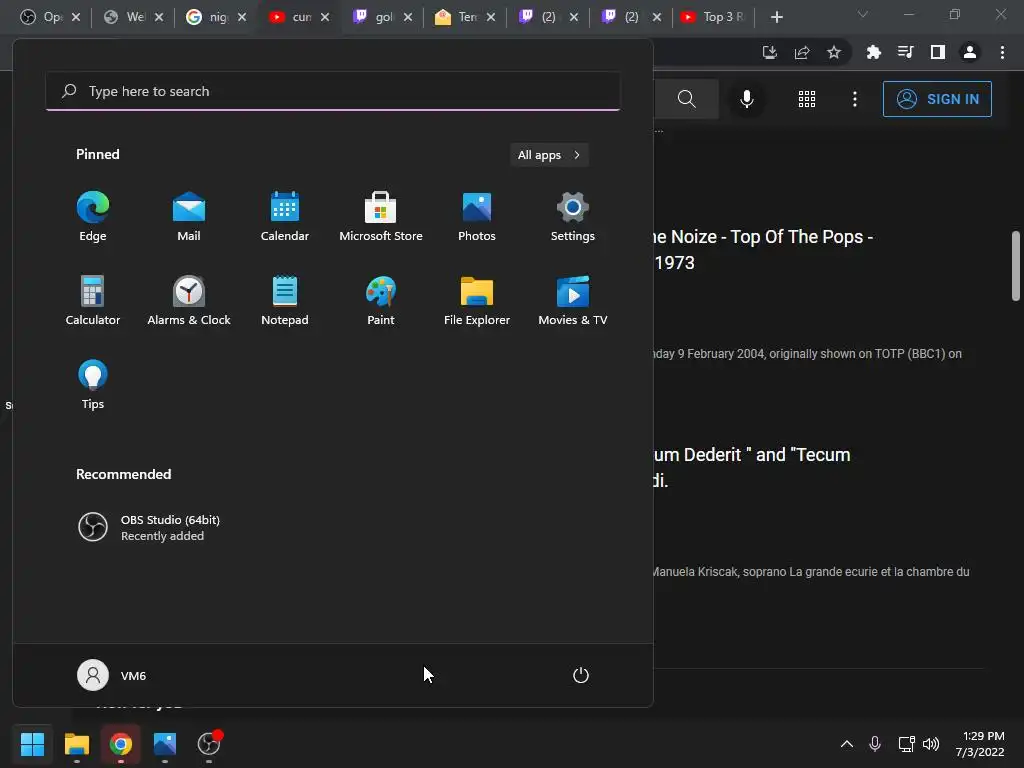
Task: Open Photos app from taskbar
Action: (165, 744)
